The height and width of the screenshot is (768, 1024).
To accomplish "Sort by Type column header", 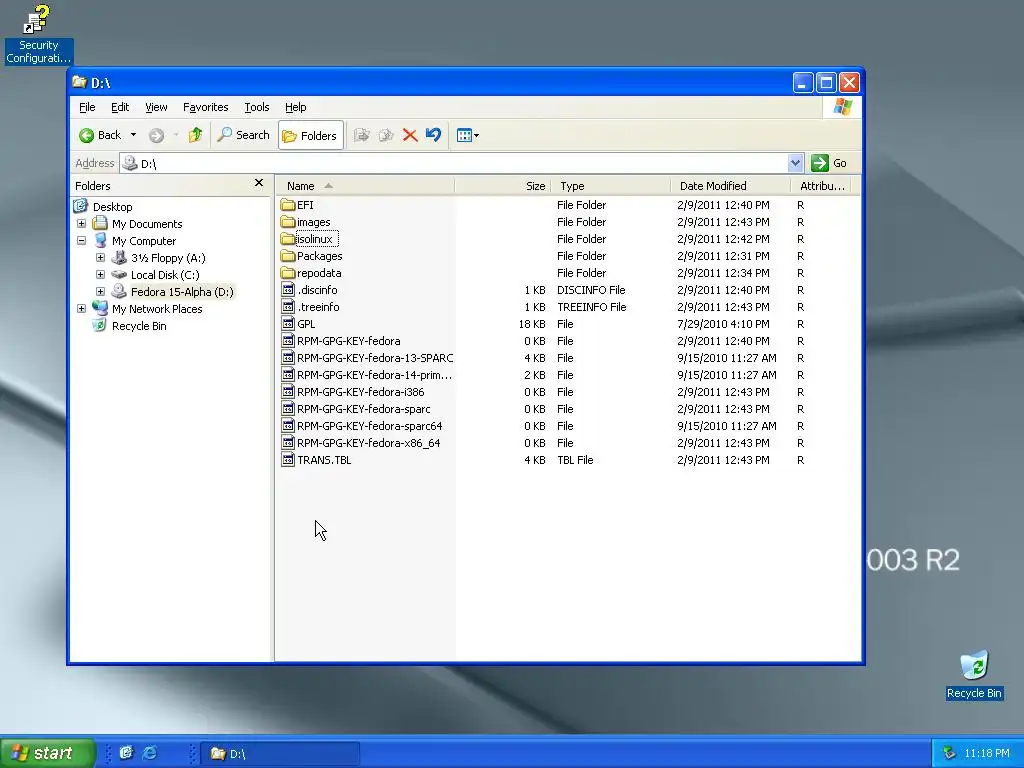I will (x=611, y=186).
